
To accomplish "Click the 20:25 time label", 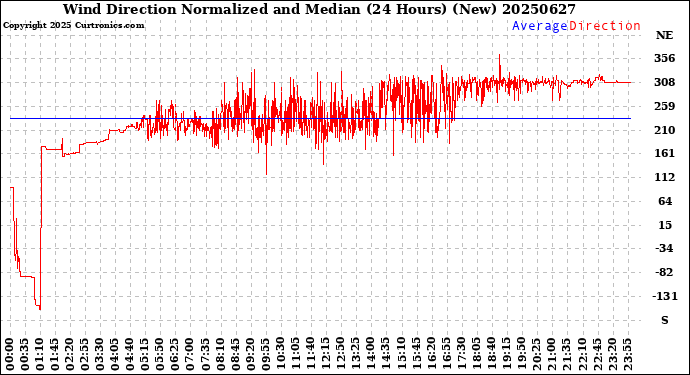I will coord(536,355).
